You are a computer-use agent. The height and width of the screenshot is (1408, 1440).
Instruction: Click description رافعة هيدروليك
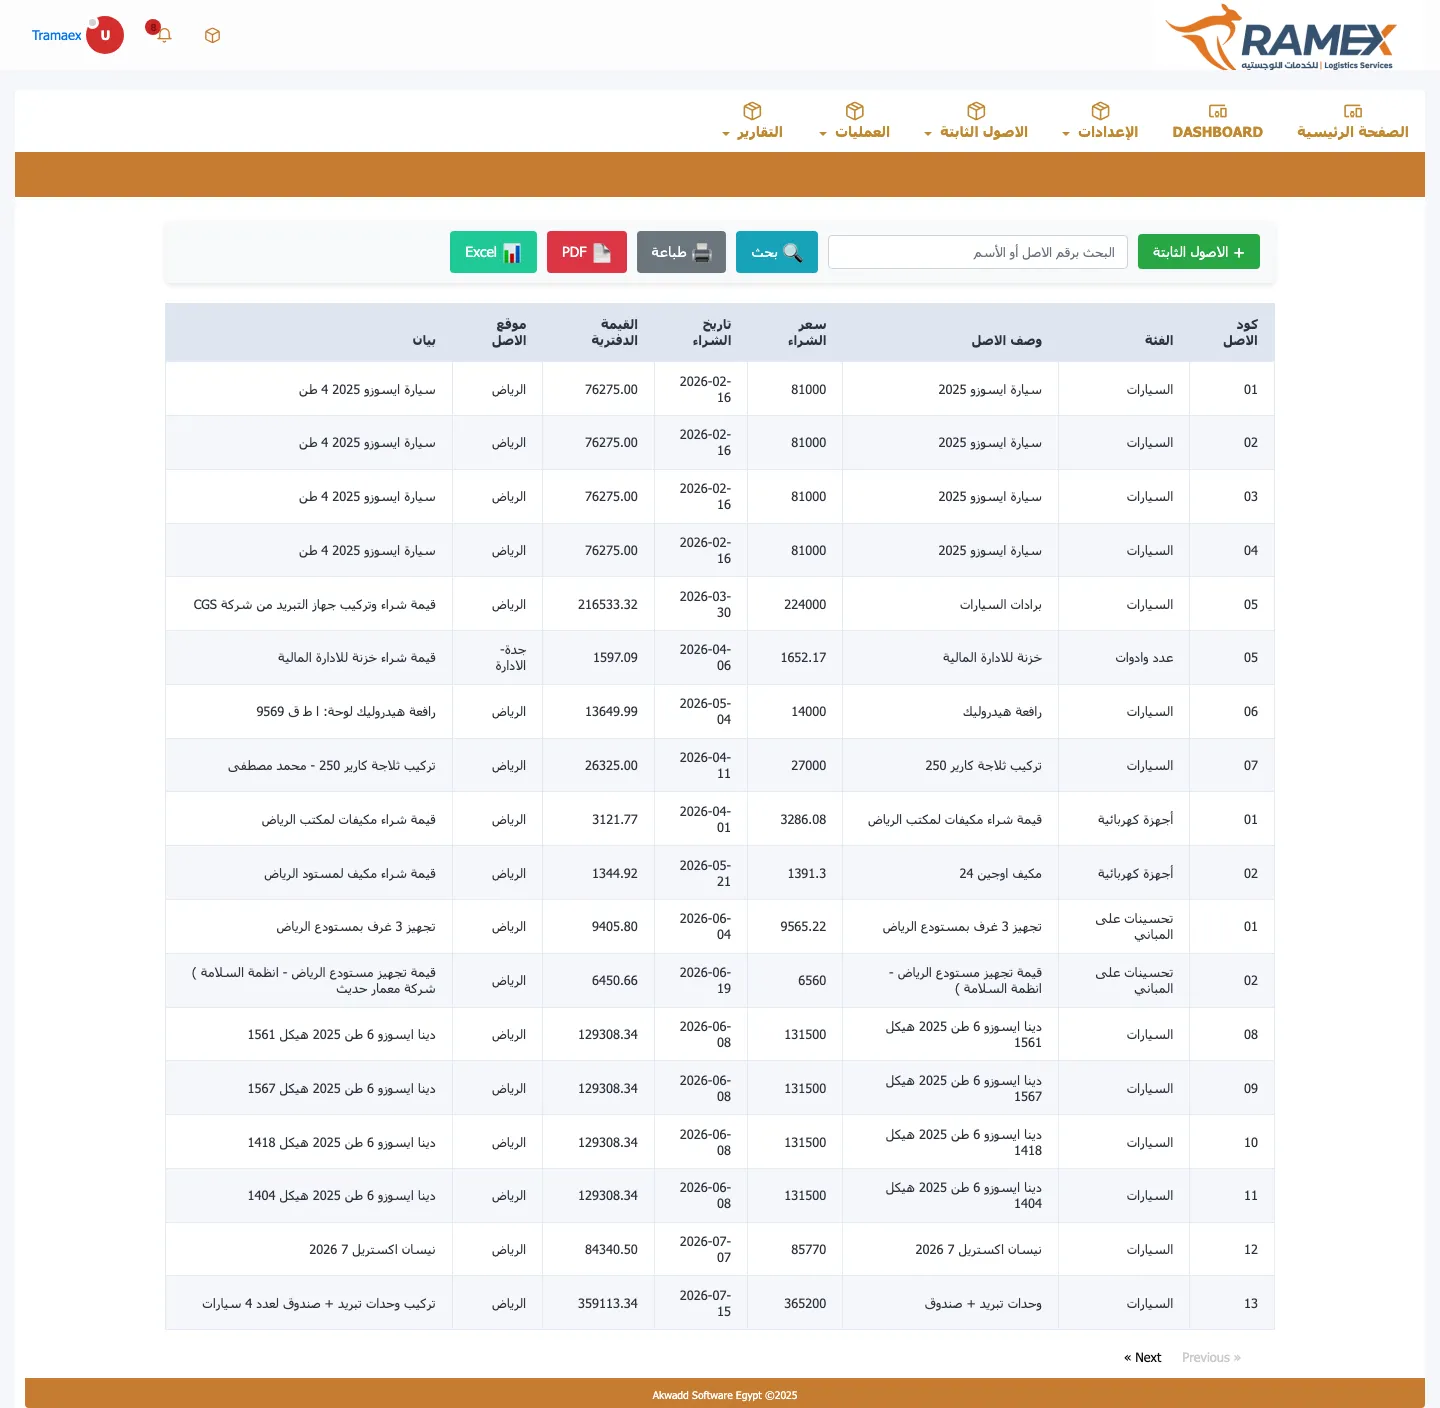(1002, 711)
